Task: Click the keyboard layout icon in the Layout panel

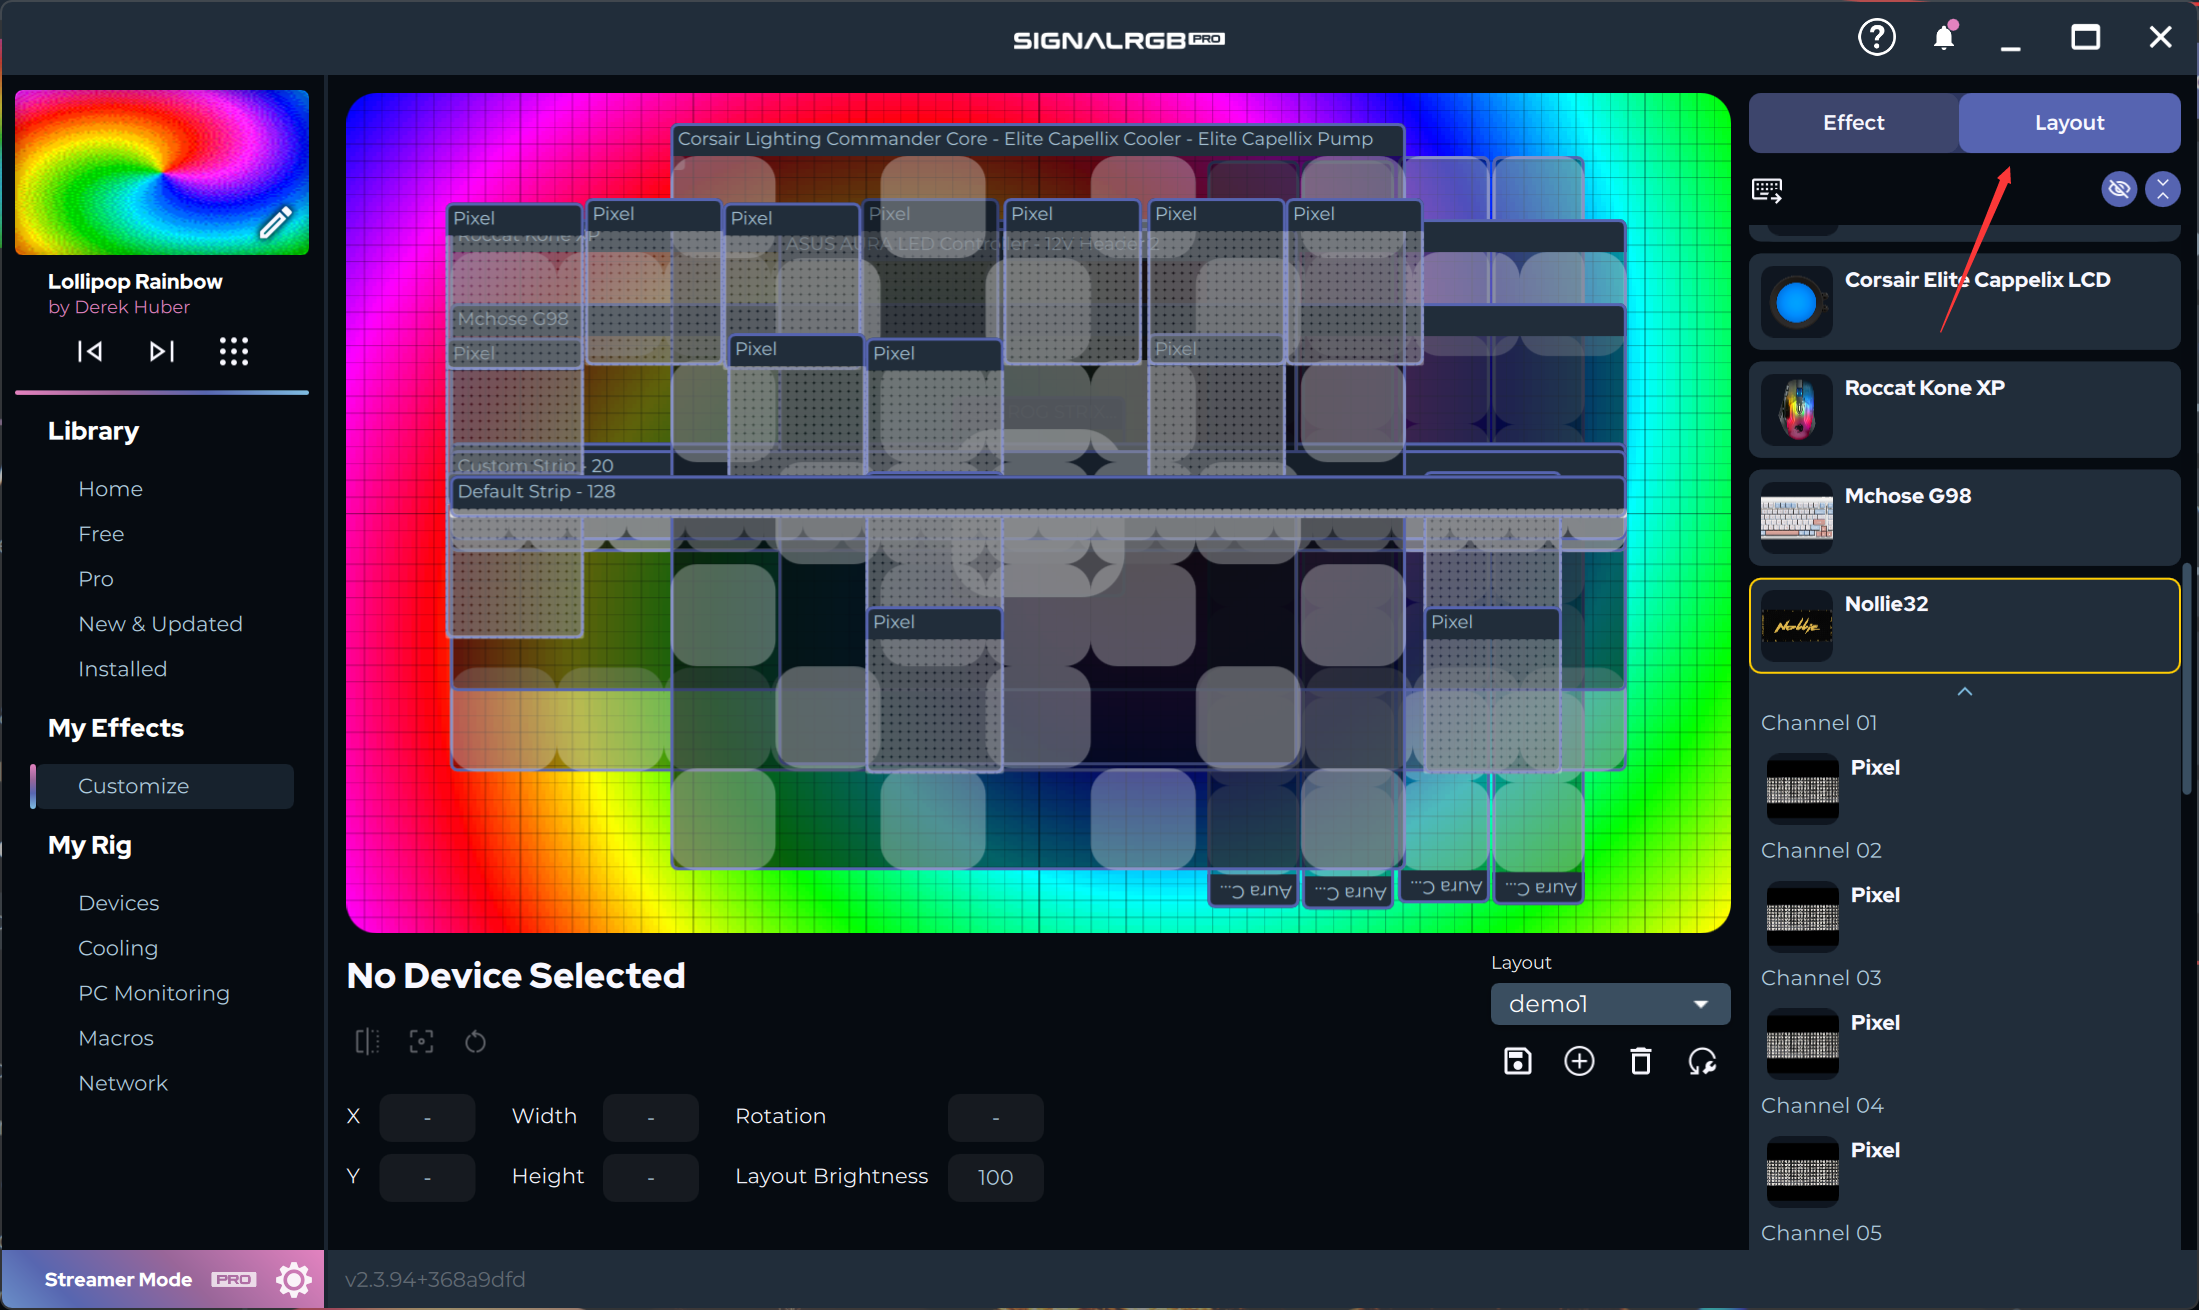Action: pos(1767,189)
